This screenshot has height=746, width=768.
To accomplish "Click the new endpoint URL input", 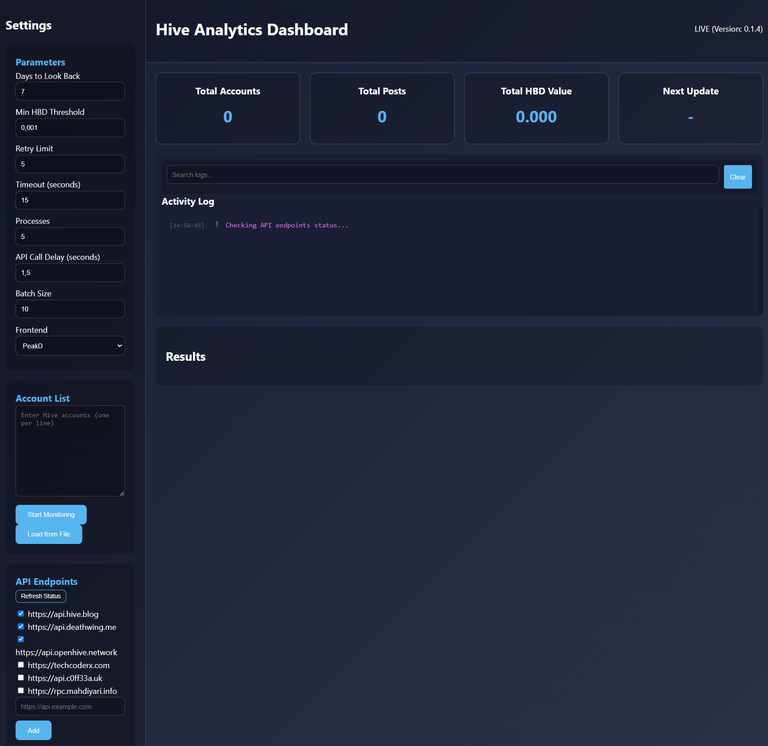I will [70, 707].
